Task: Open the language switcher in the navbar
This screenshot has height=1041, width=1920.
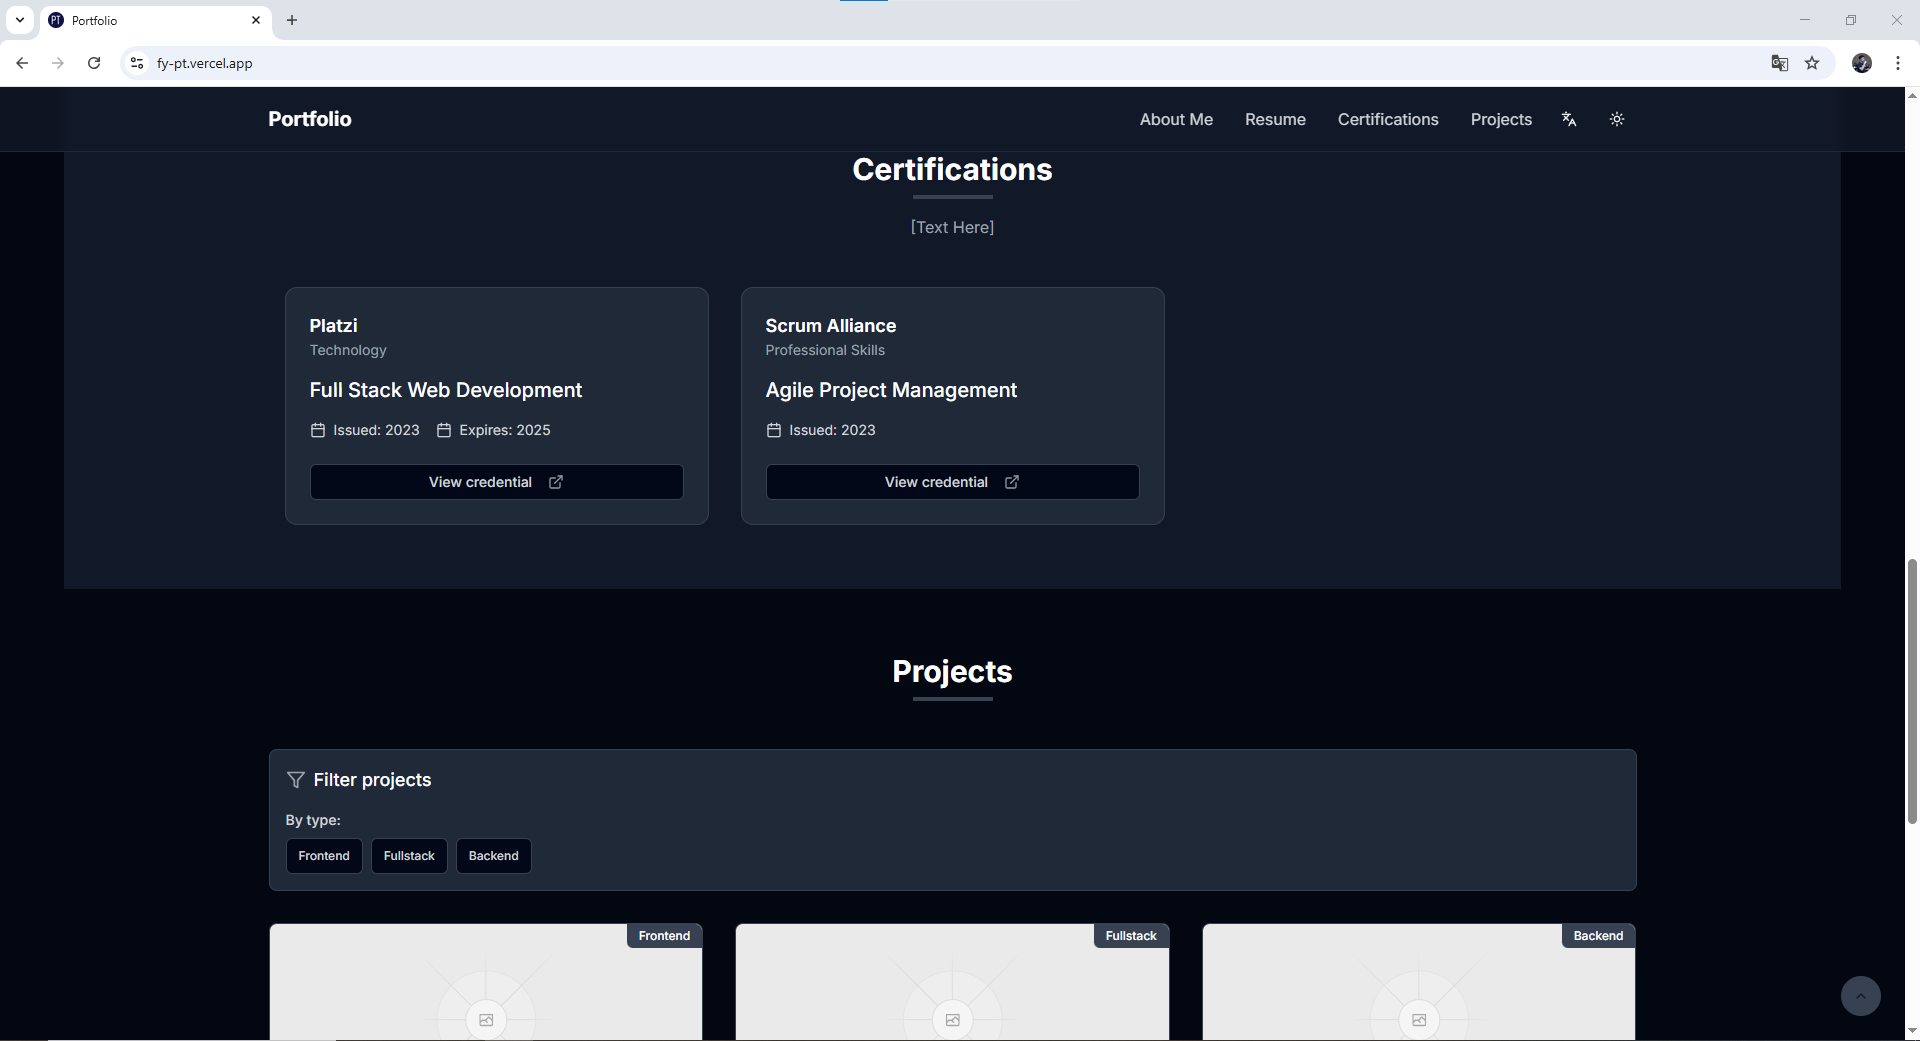Action: (x=1568, y=119)
